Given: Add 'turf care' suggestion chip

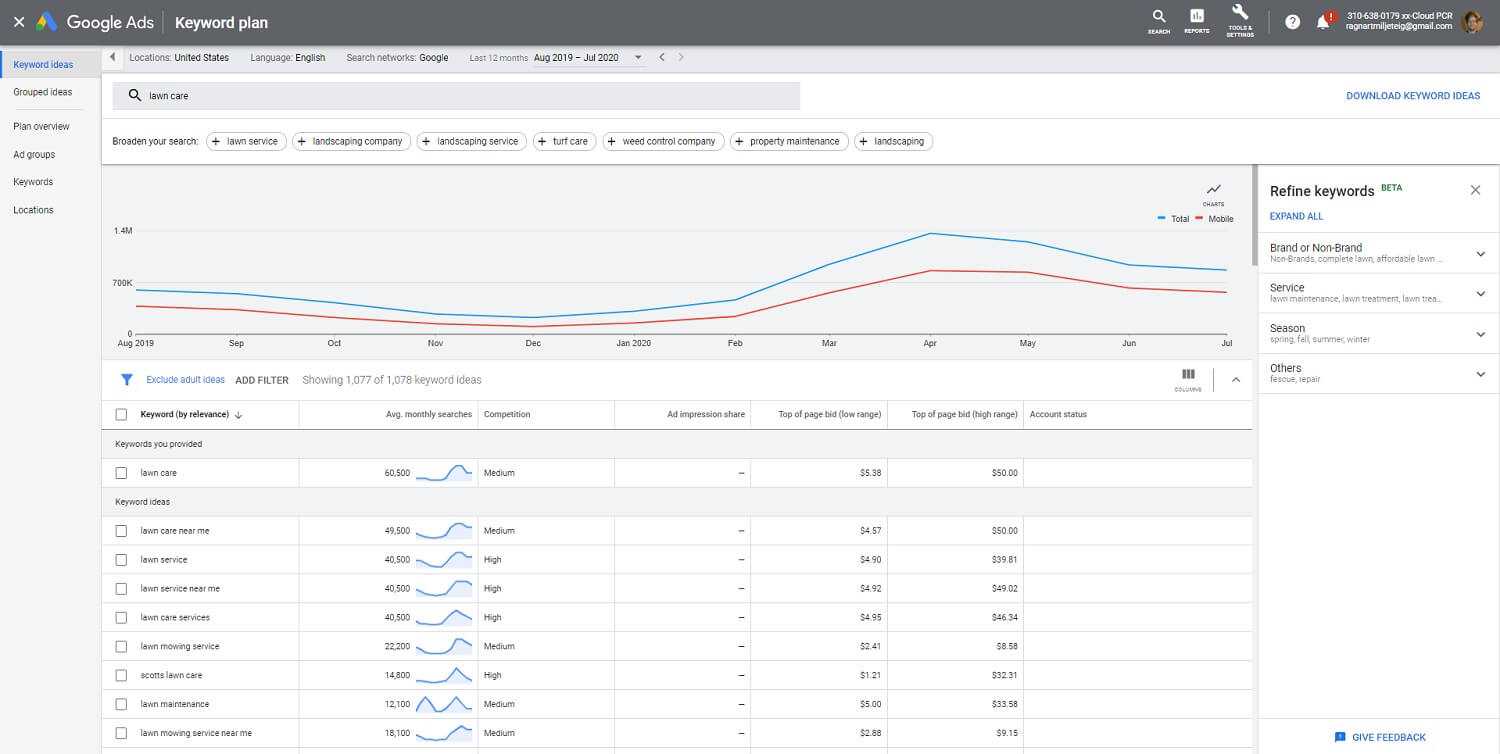Looking at the screenshot, I should 565,141.
